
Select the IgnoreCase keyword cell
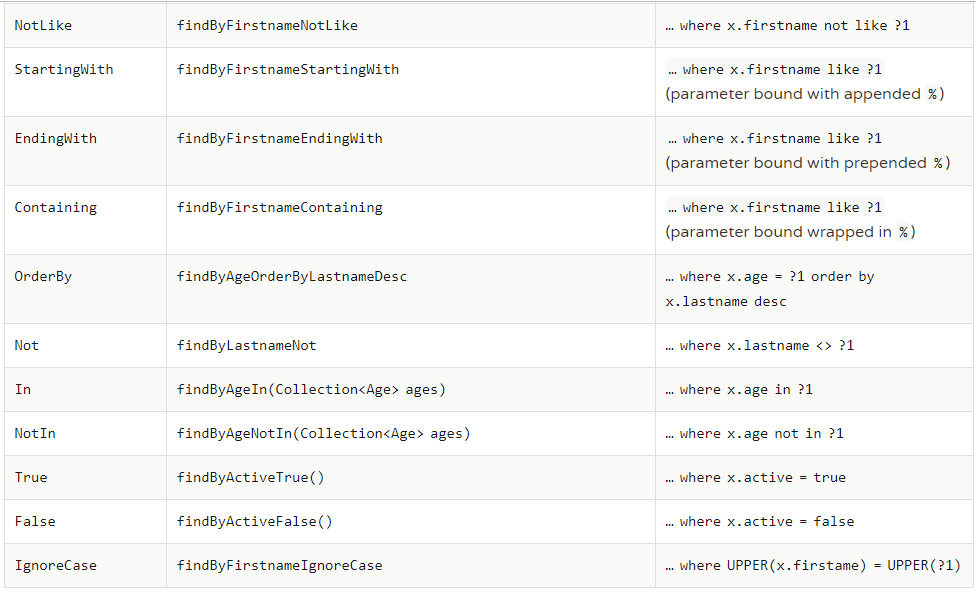tap(85, 565)
